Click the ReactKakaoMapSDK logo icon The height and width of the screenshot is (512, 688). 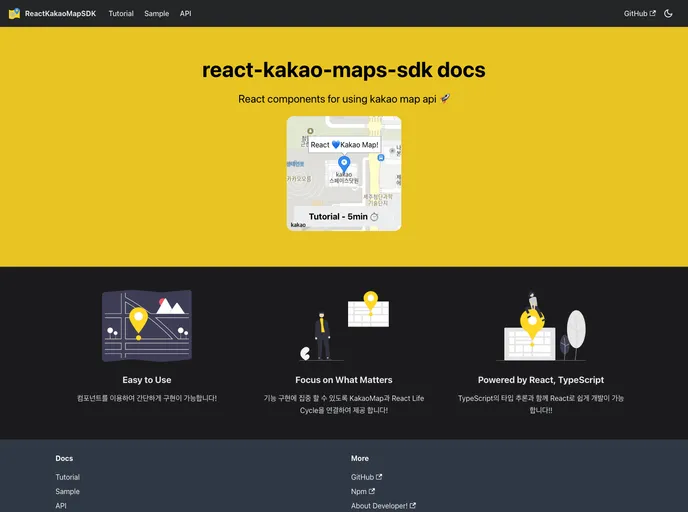[x=14, y=14]
